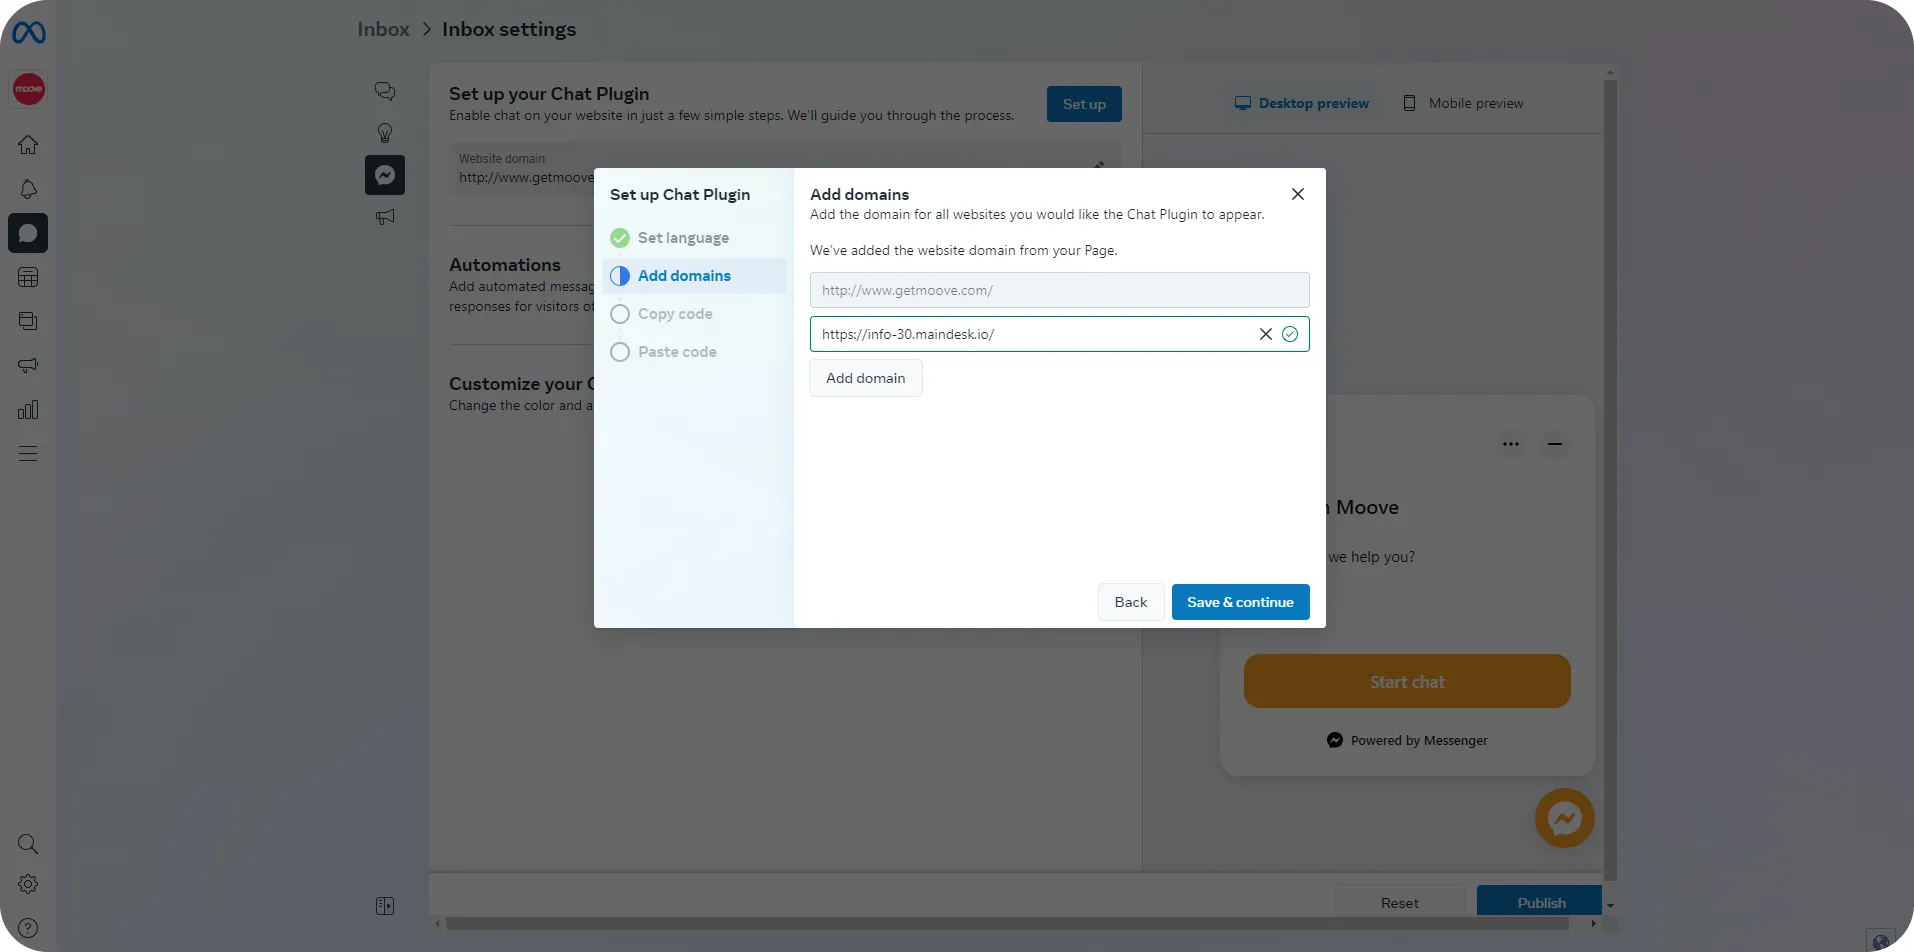Screen dimensions: 1914x952
Task: Switch to Desktop preview
Action: point(1302,102)
